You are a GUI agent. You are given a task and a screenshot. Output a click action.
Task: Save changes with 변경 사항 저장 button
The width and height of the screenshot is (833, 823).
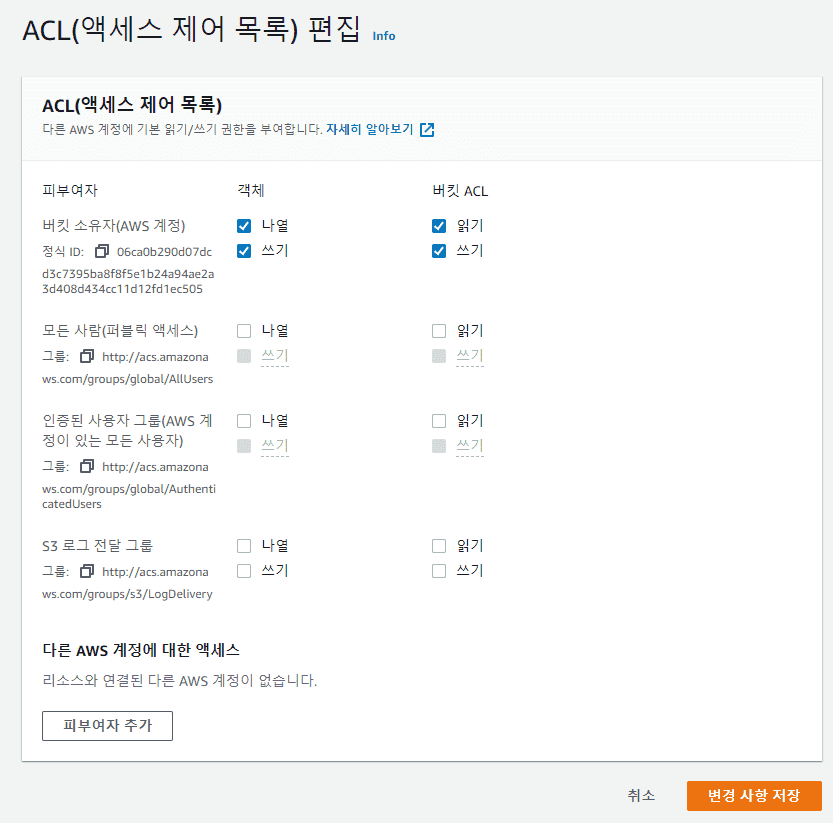(x=754, y=796)
